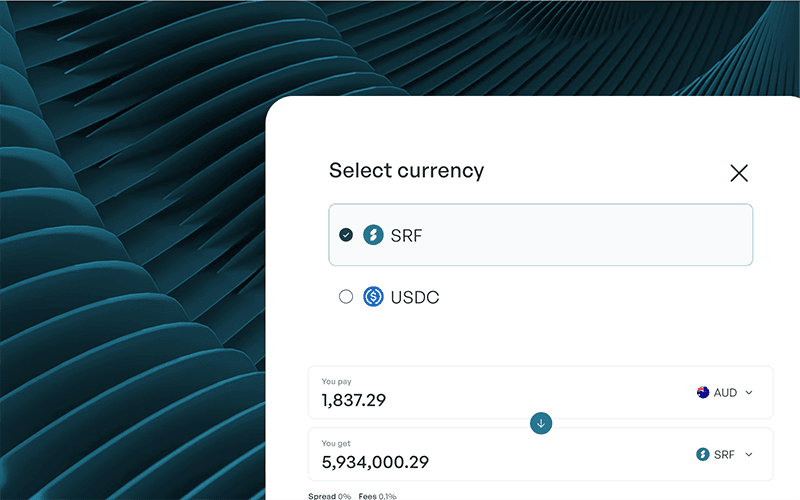Click the SRF logo in You get row
The width and height of the screenshot is (800, 500).
click(703, 454)
